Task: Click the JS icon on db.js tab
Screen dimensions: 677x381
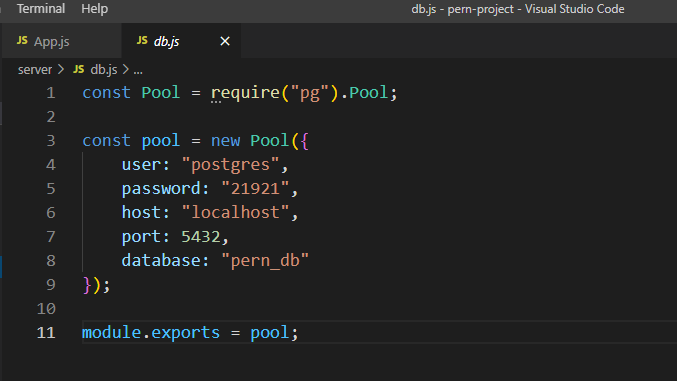Action: point(142,41)
